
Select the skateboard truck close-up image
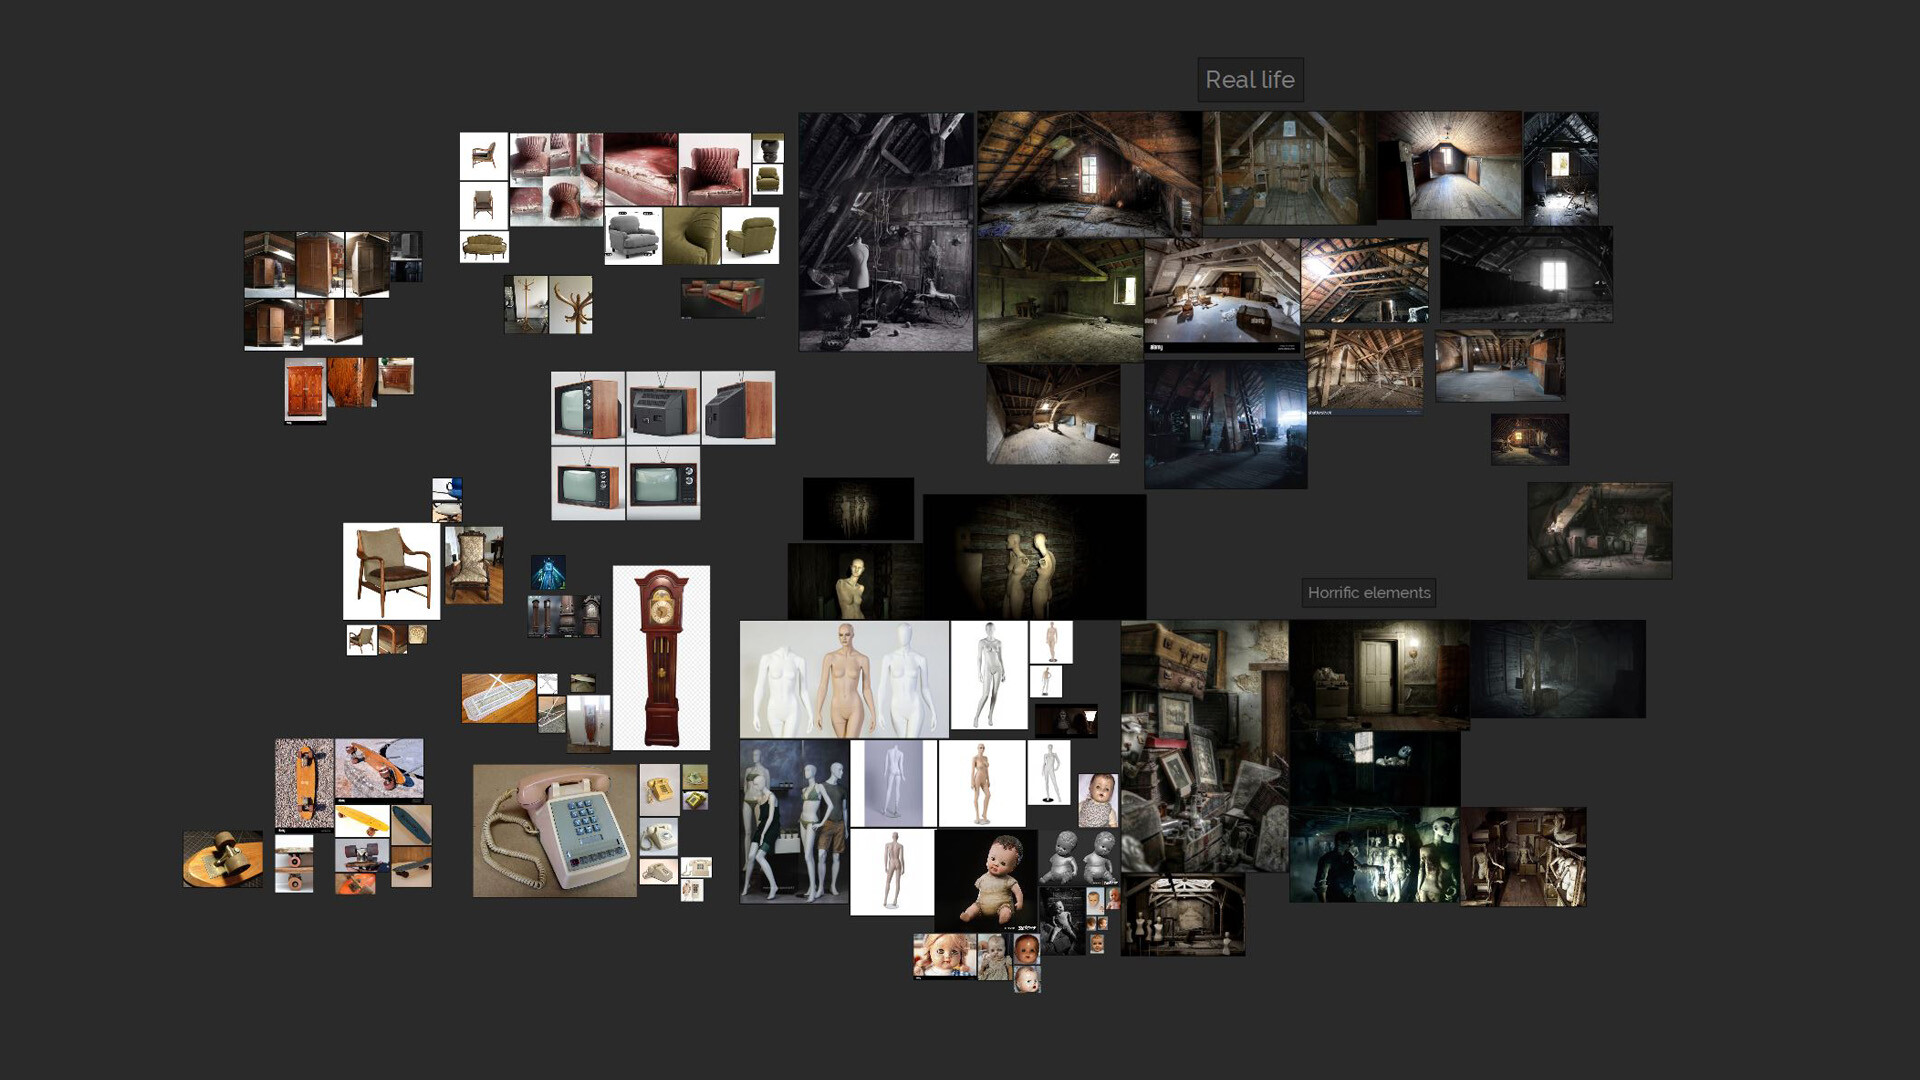[x=222, y=858]
